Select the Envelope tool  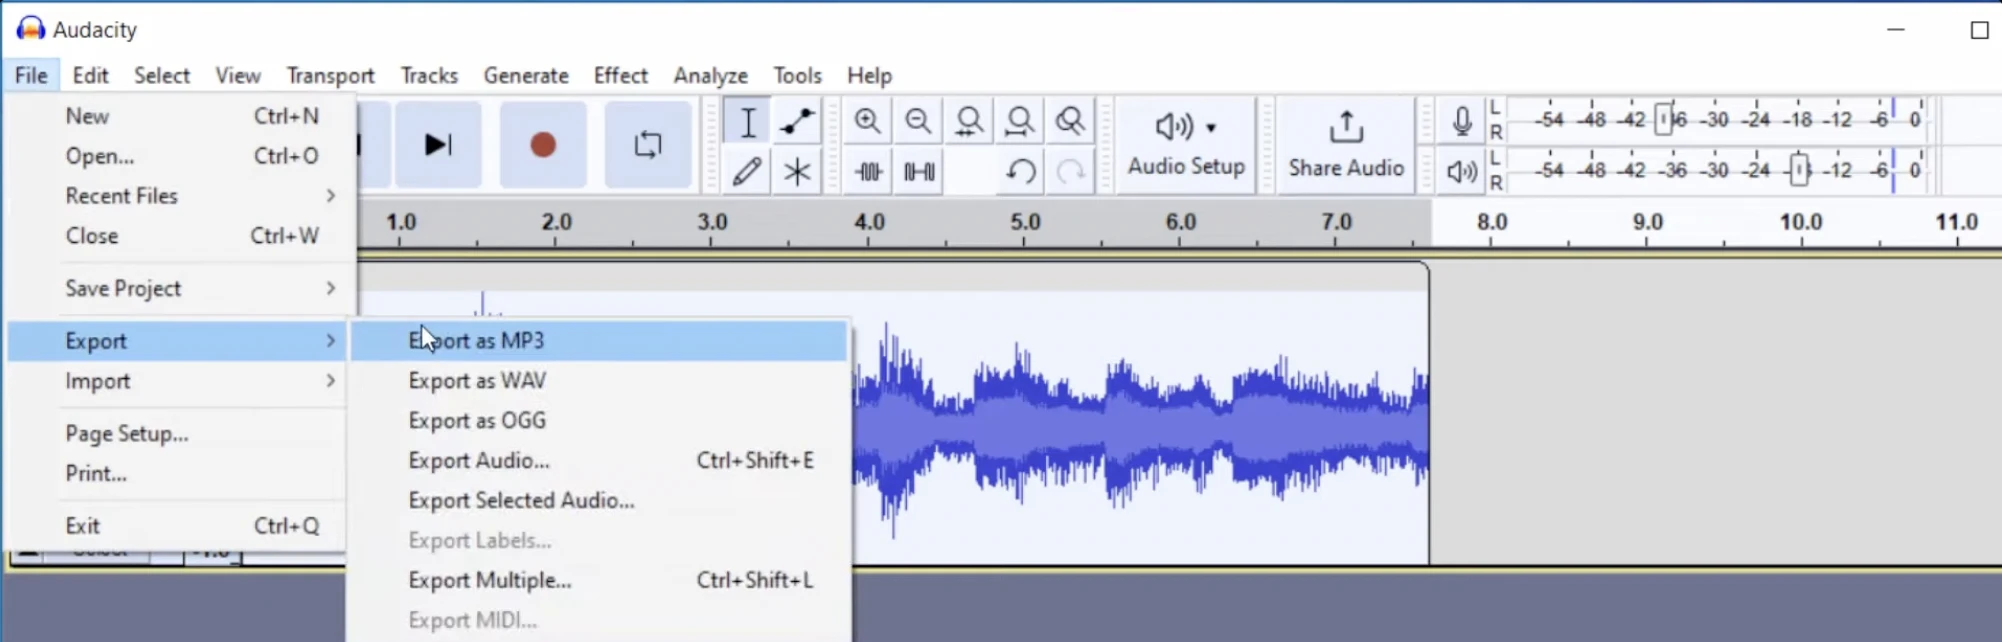point(797,122)
